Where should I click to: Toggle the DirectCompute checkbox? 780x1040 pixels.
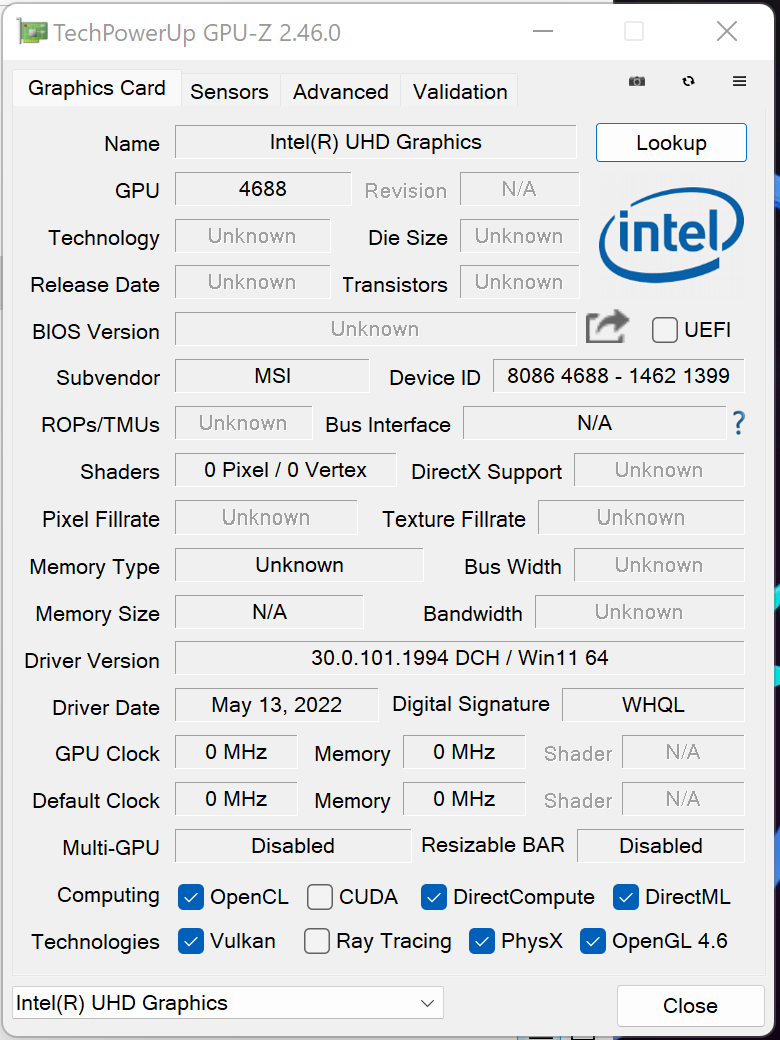[433, 897]
